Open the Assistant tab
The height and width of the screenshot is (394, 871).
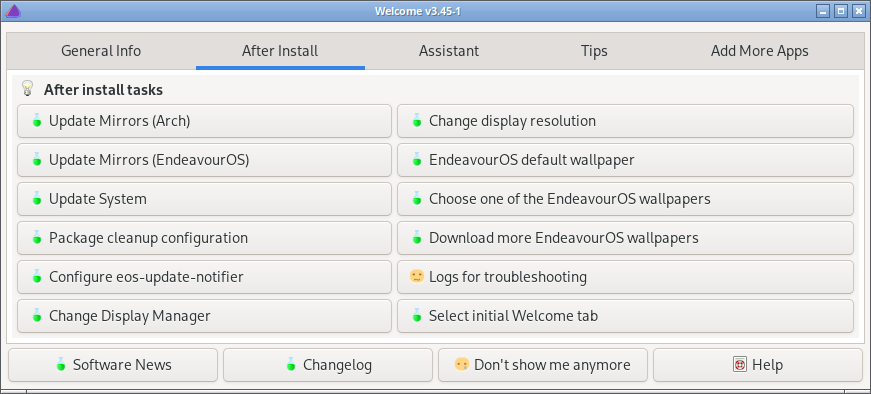tap(449, 51)
